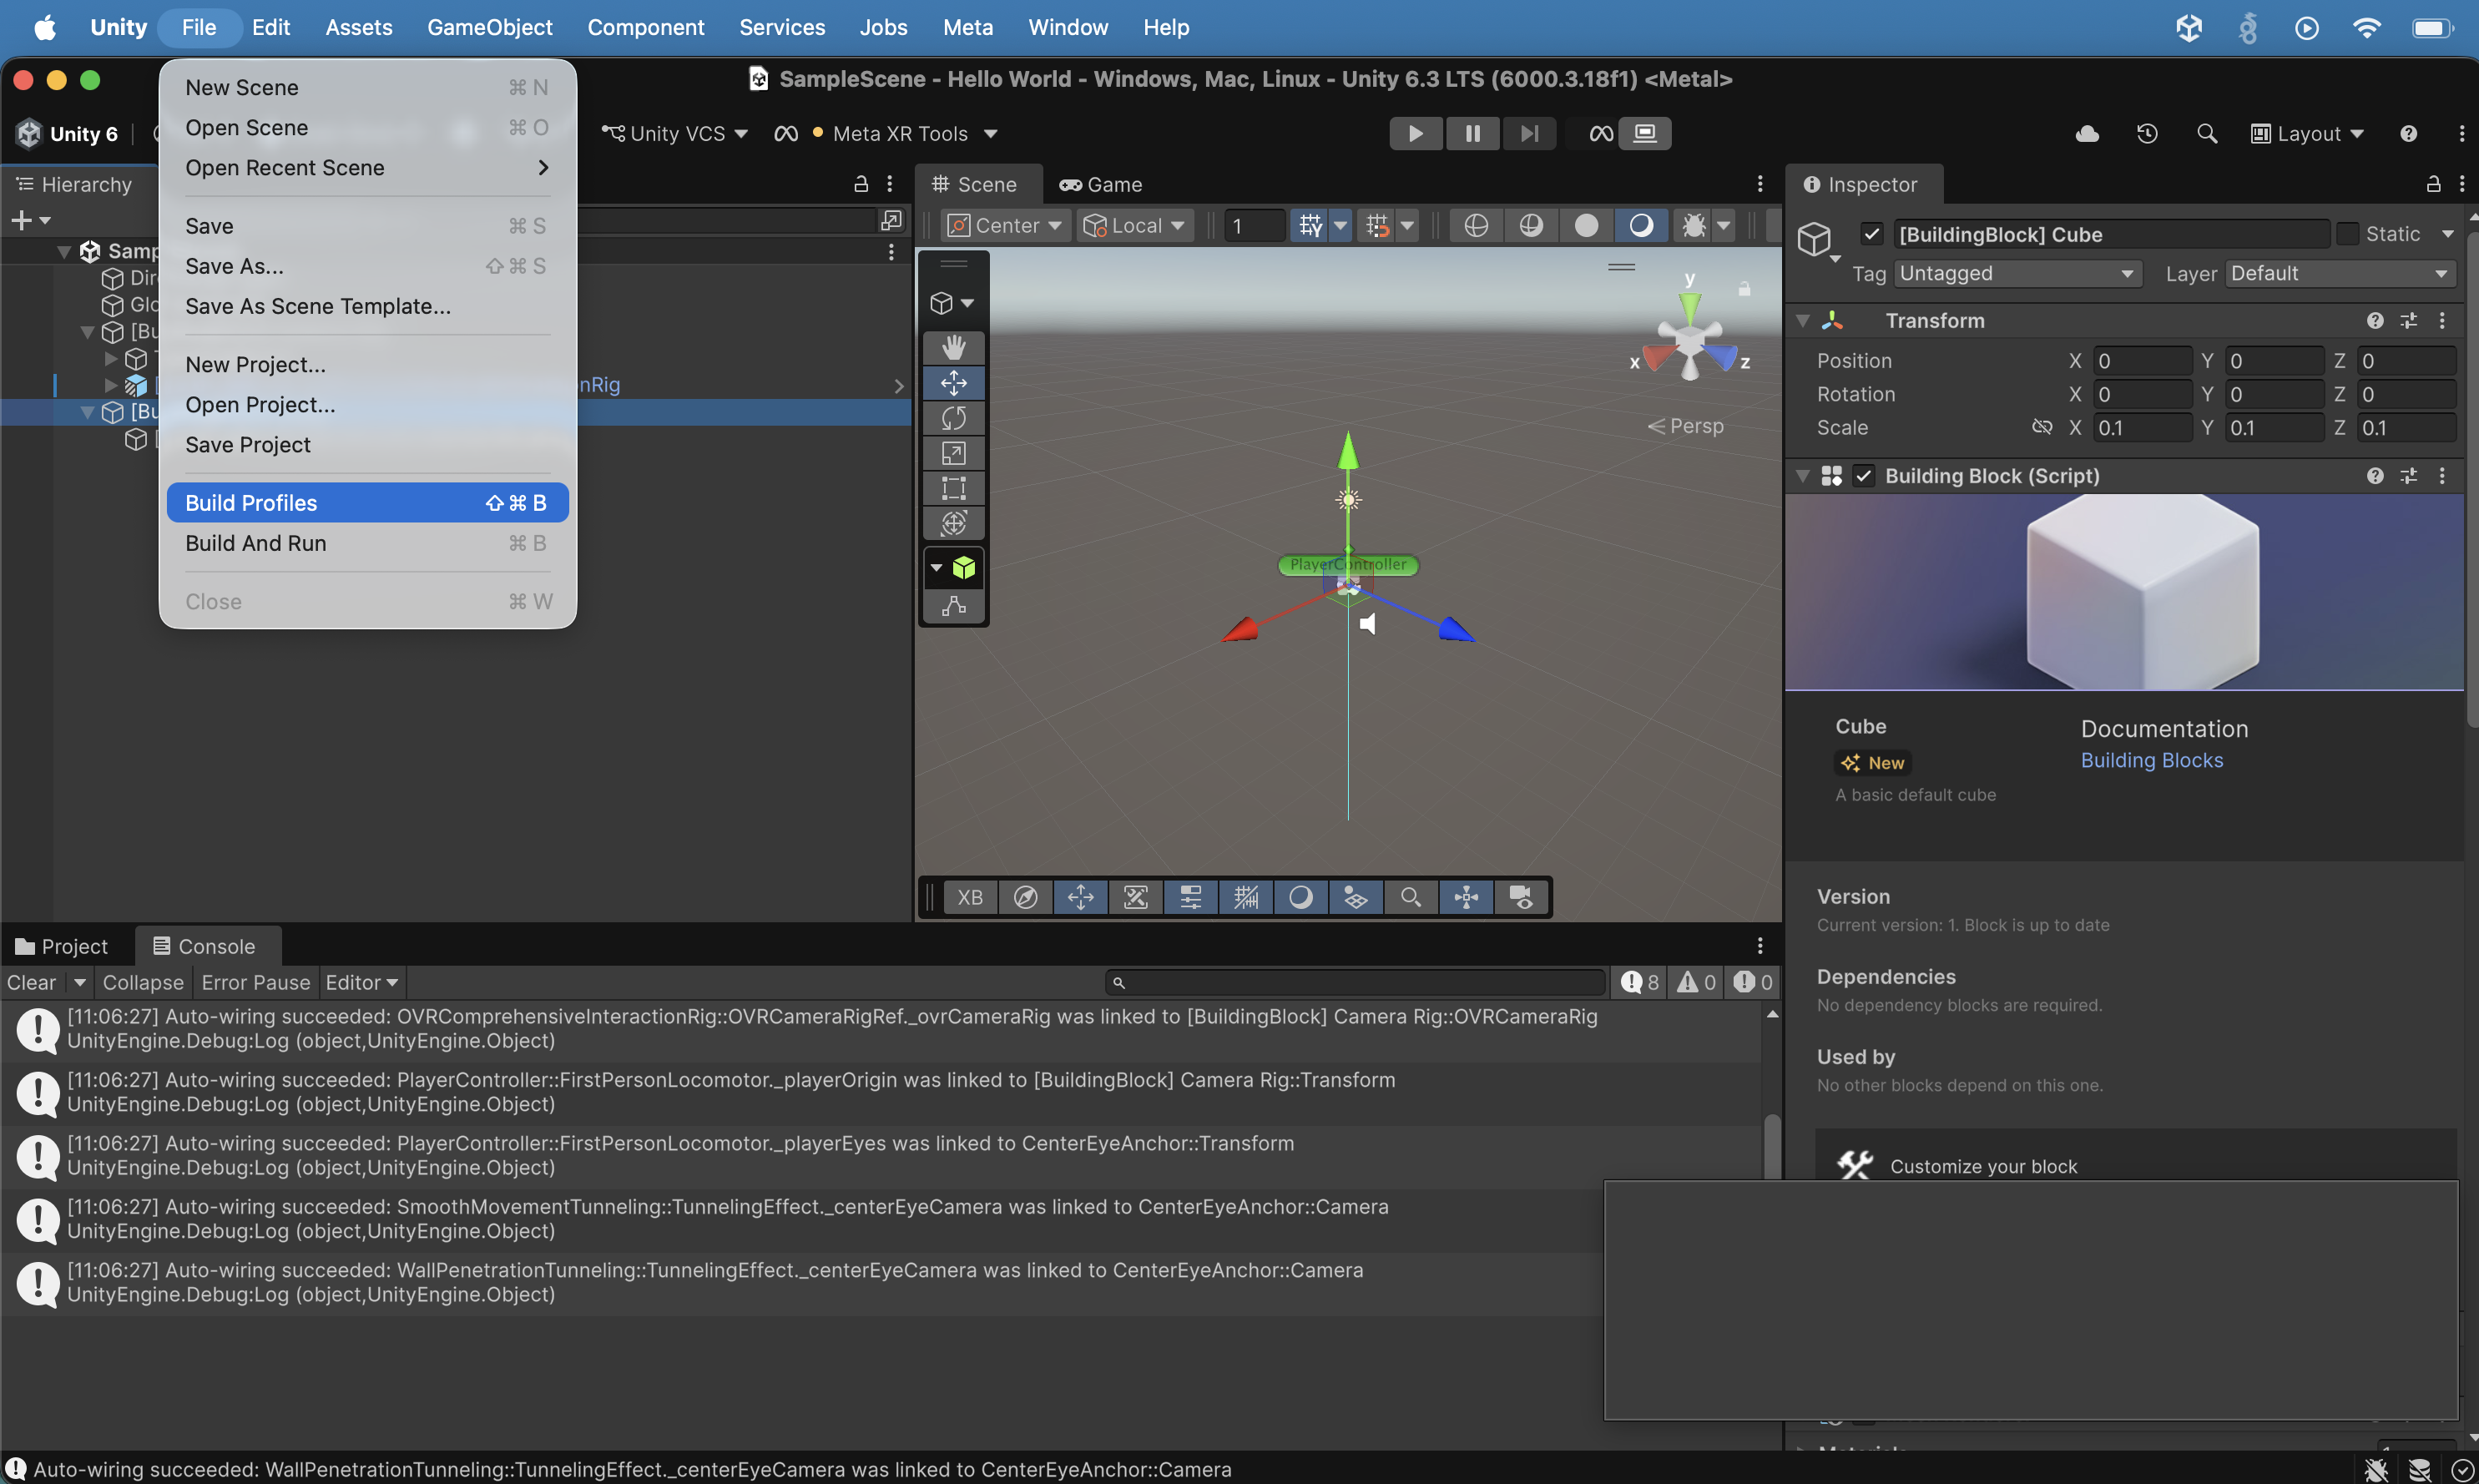Select the combined Transform tool
This screenshot has height=1484, width=2479.
coord(953,522)
